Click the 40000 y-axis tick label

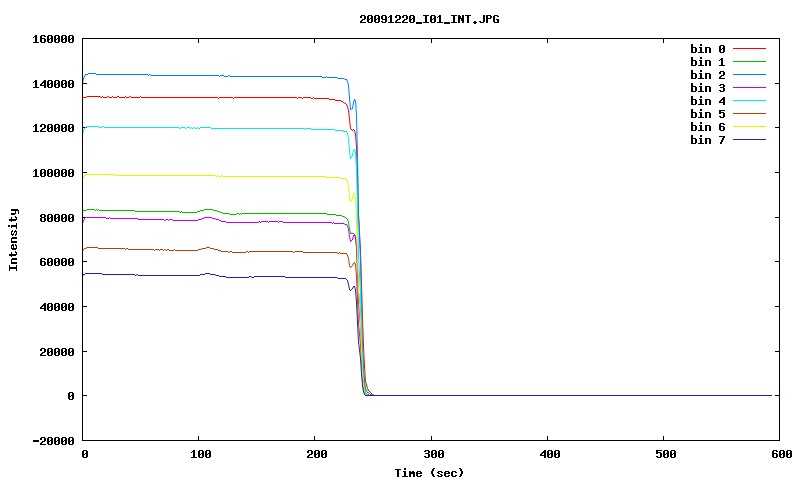point(57,307)
